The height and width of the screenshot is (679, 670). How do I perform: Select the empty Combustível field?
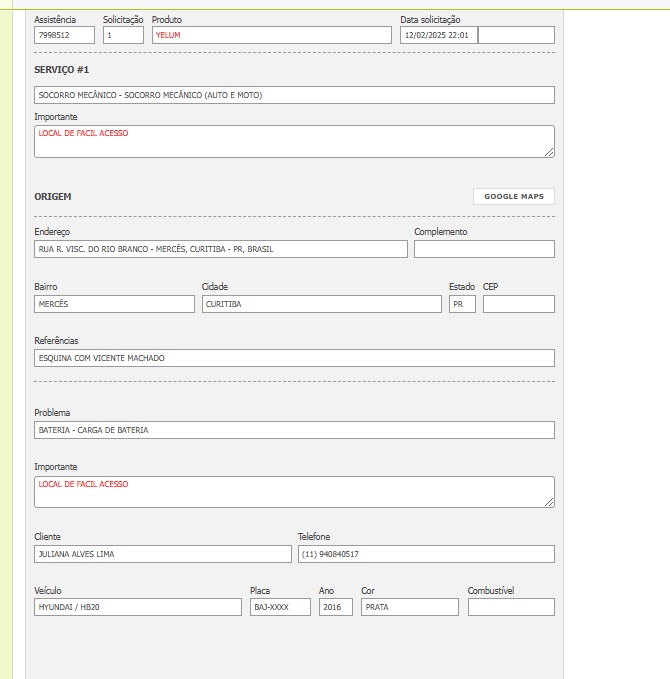pos(510,607)
